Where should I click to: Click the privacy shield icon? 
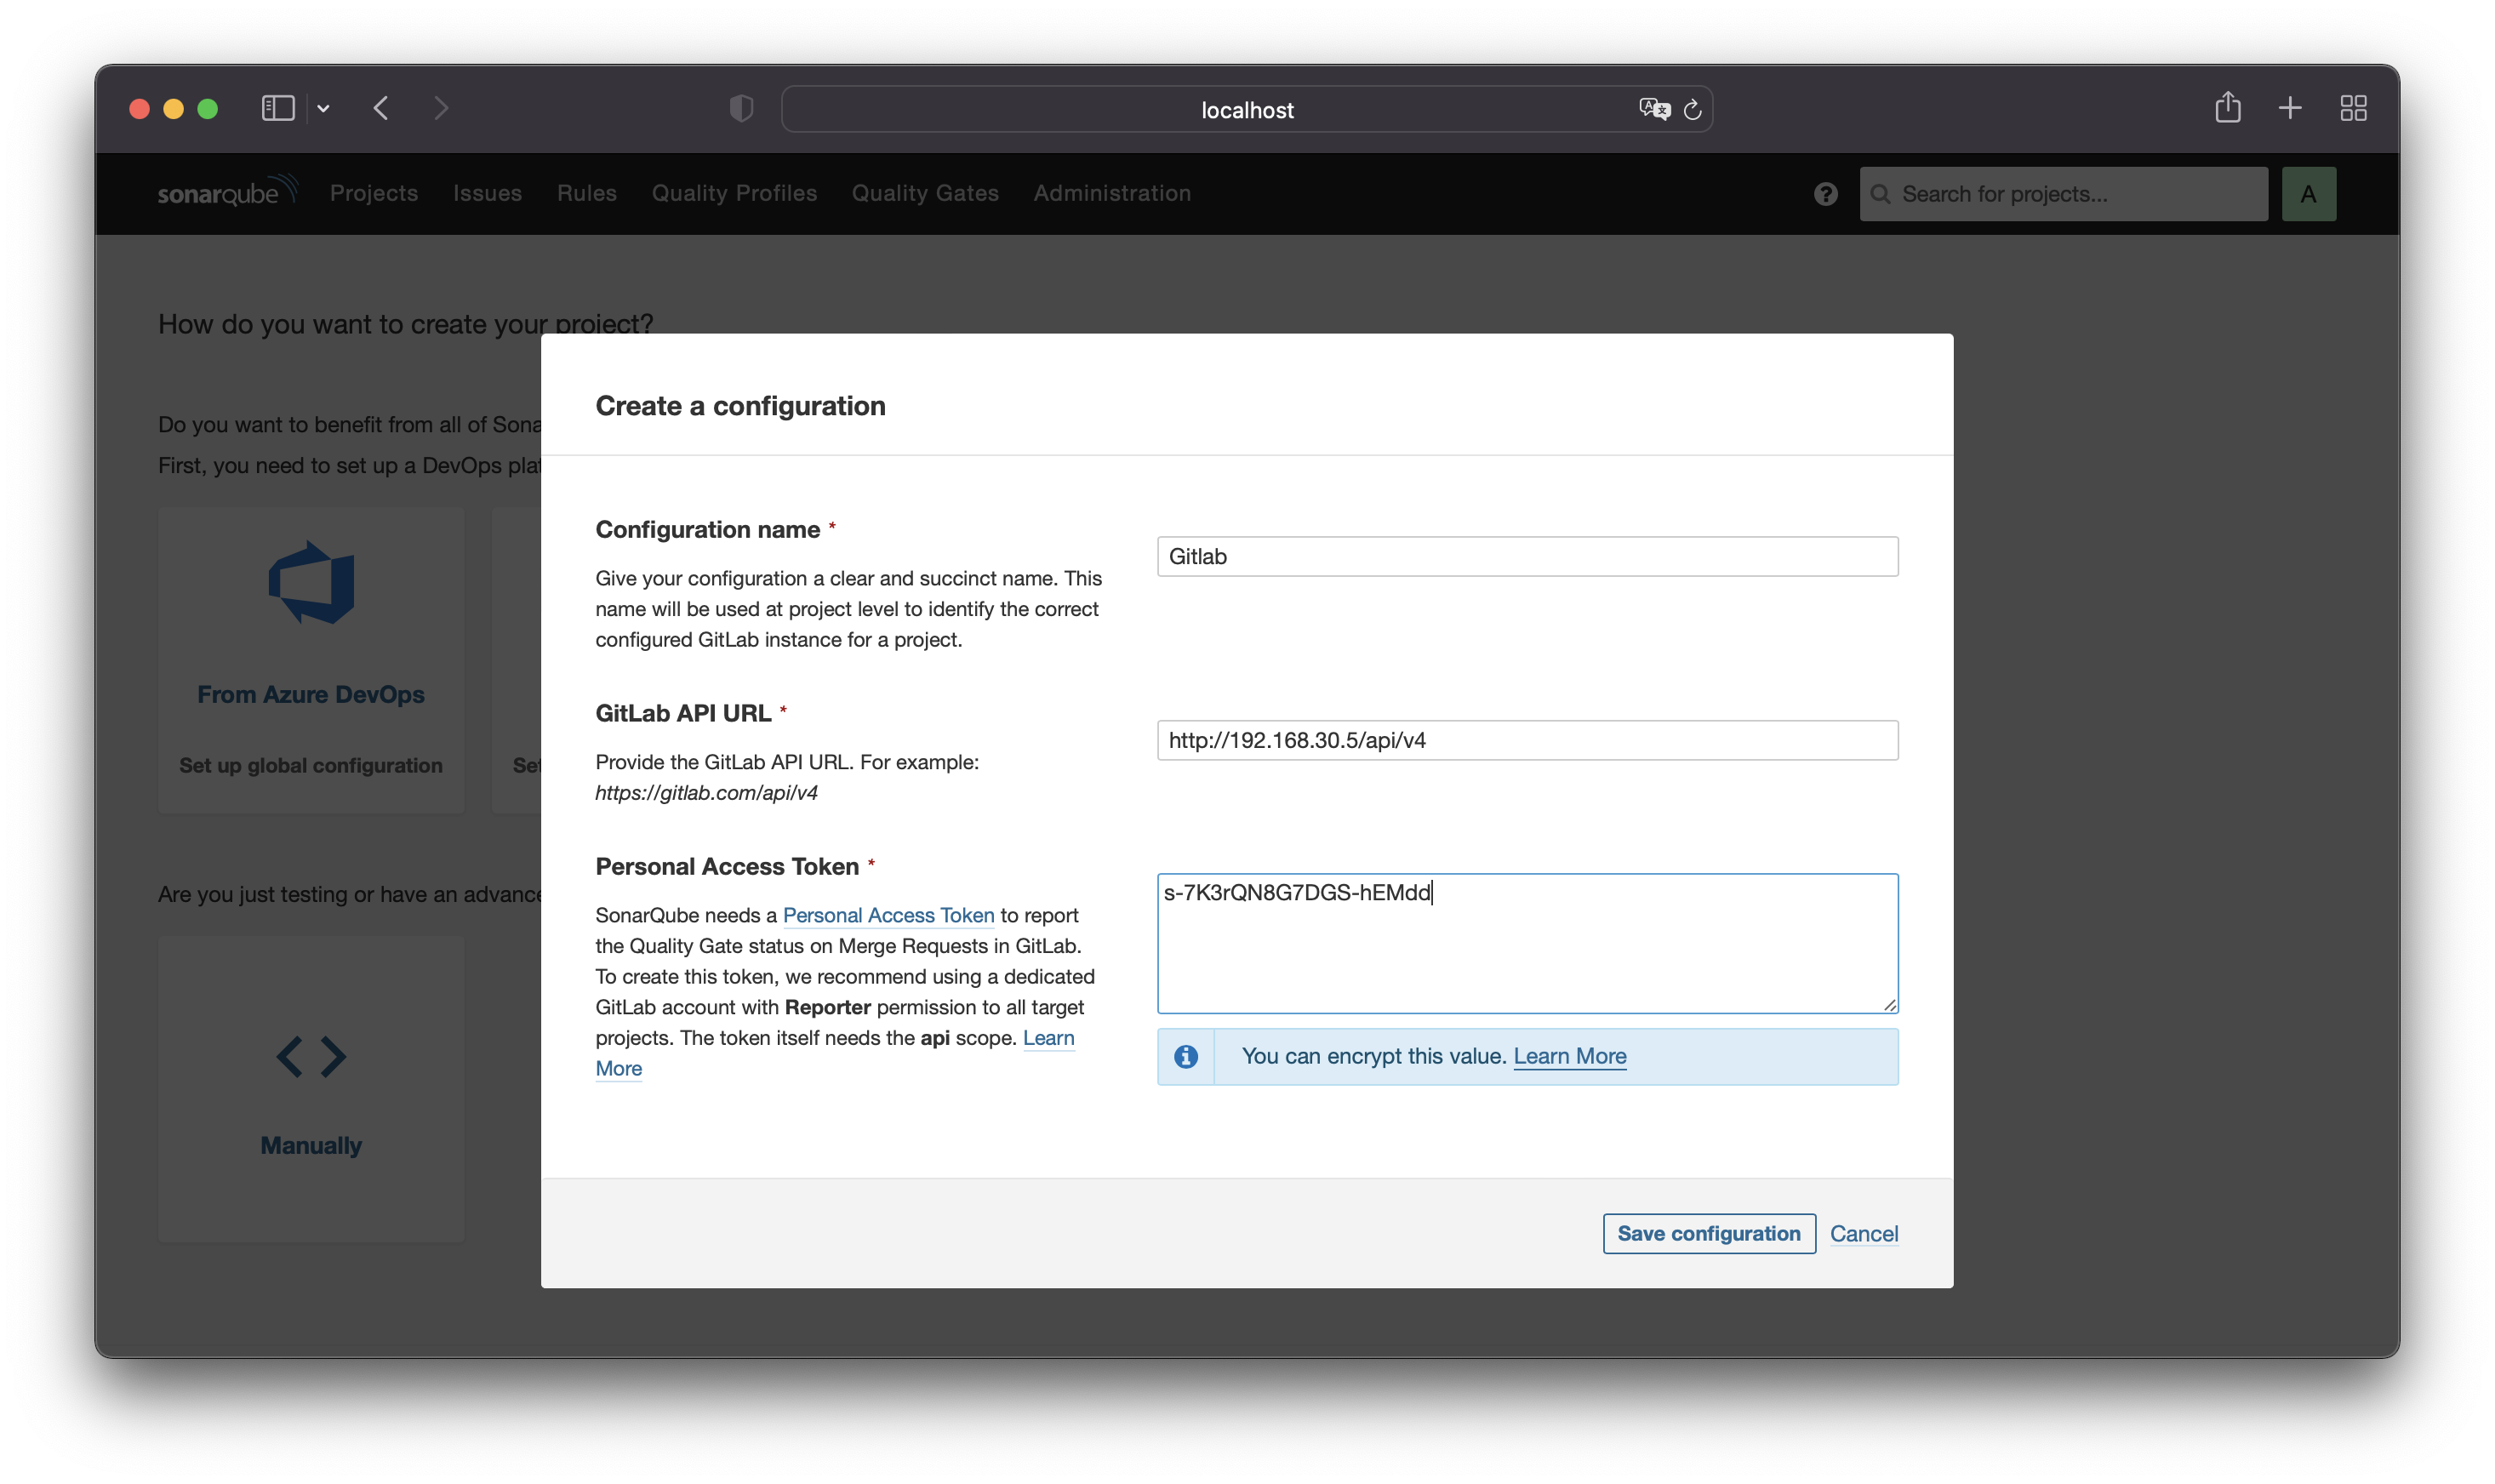tap(741, 108)
